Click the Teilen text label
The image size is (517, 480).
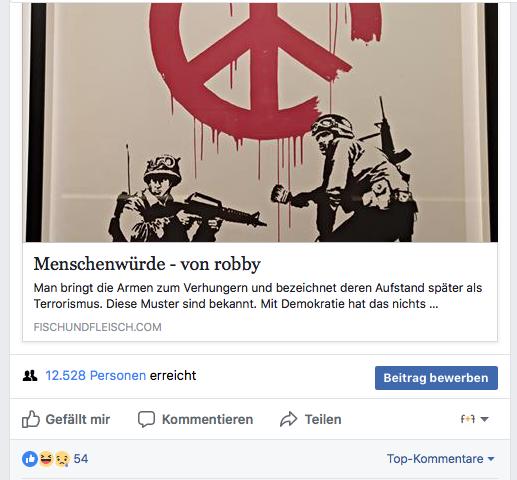click(x=323, y=419)
